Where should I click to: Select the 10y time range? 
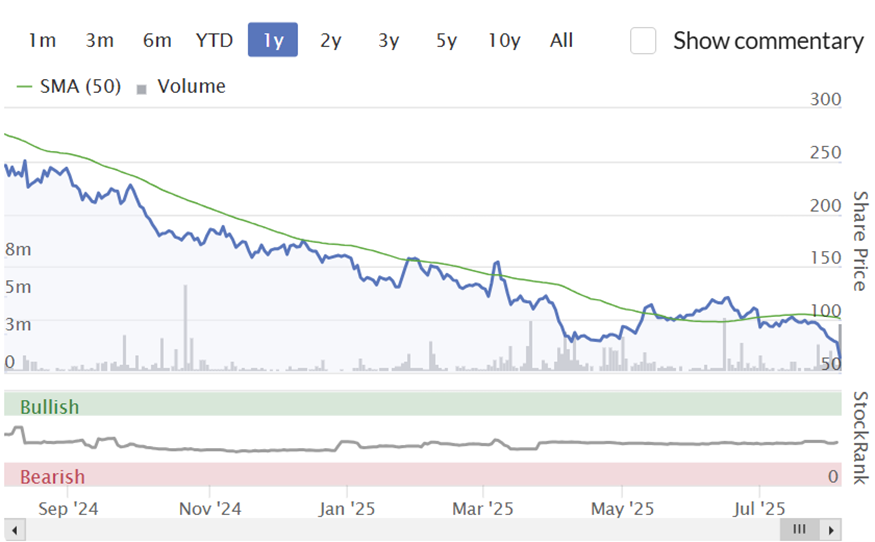pyautogui.click(x=504, y=40)
